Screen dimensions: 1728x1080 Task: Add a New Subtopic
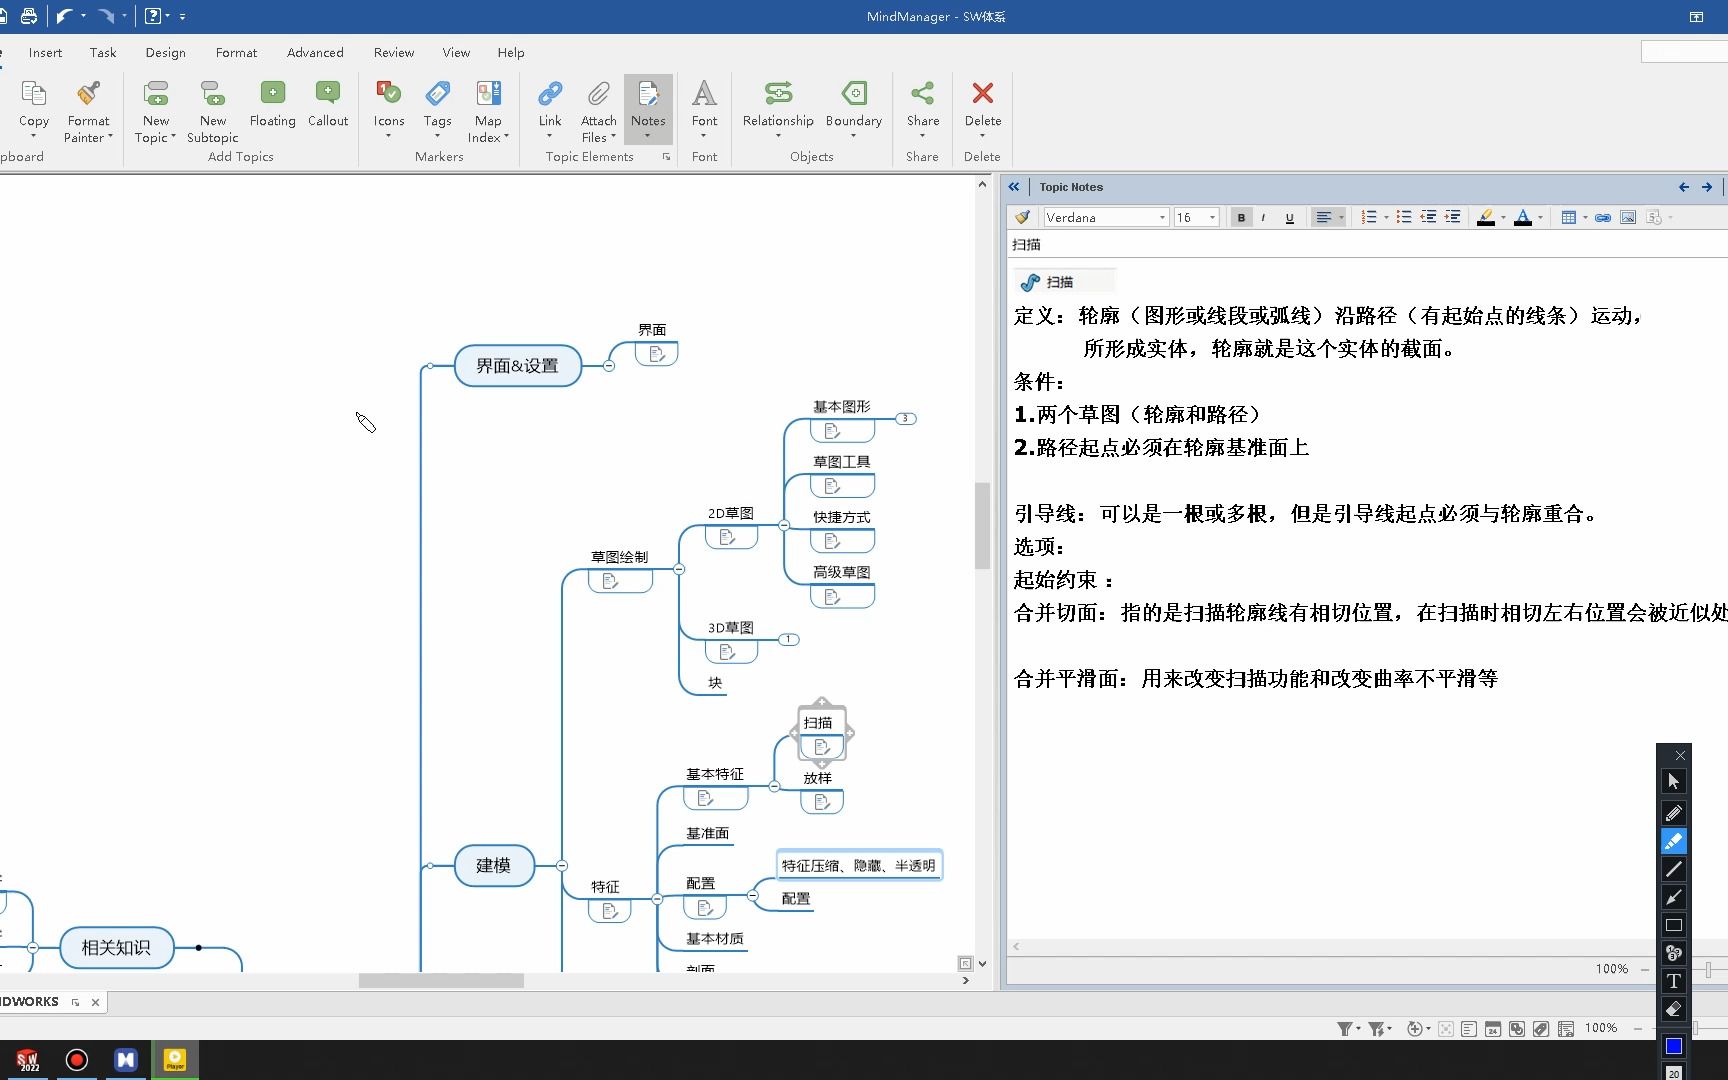click(x=212, y=110)
